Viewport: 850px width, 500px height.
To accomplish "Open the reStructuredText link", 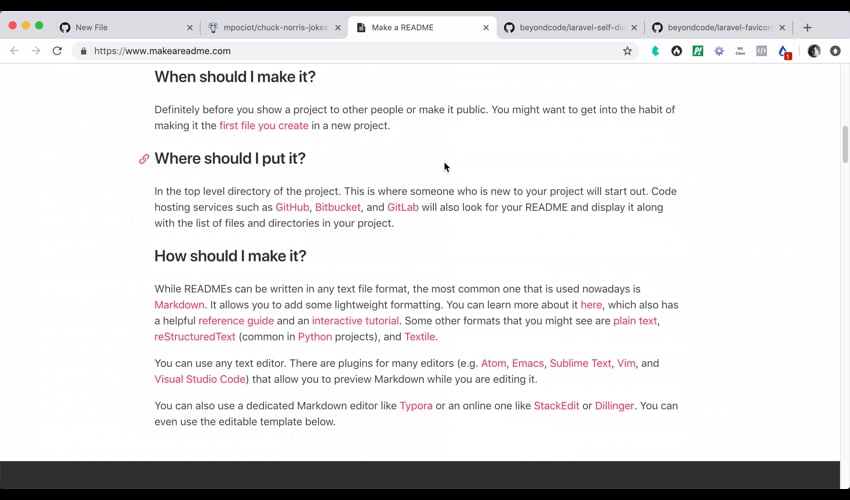I will pyautogui.click(x=195, y=336).
